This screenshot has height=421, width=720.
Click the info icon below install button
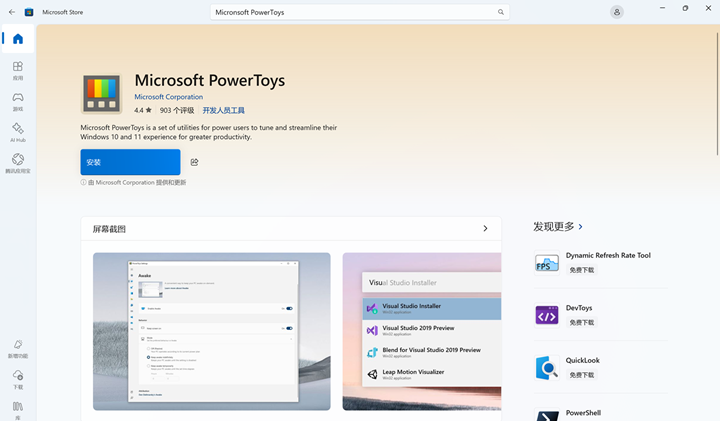point(83,182)
